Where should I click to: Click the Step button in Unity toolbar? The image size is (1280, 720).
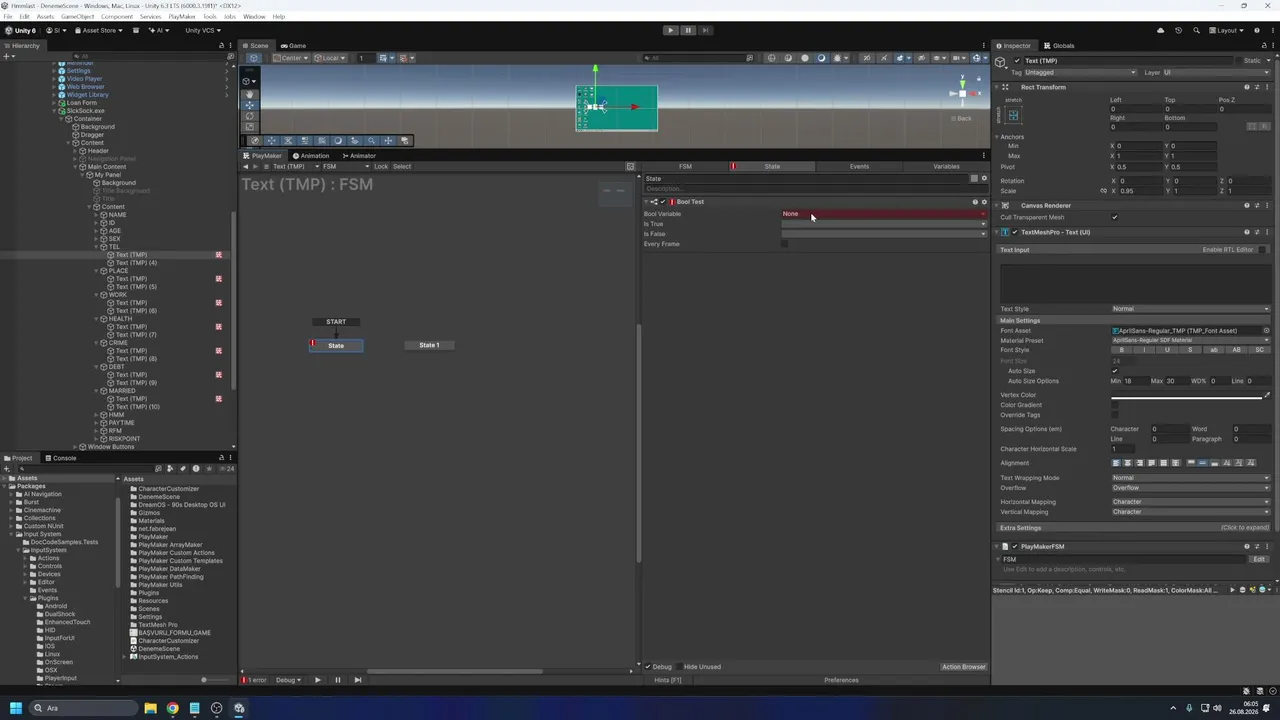point(704,30)
